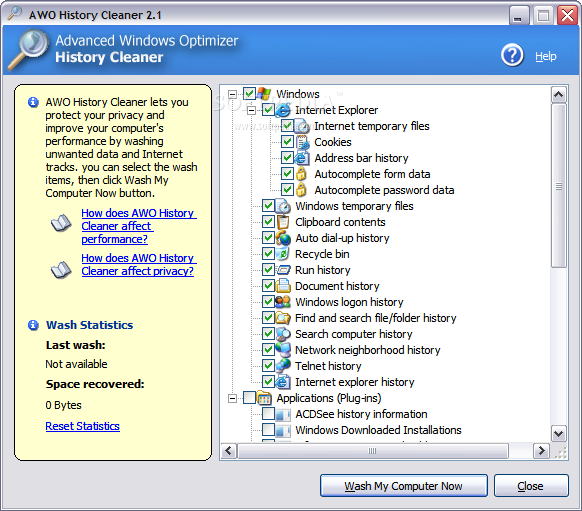Click the blue question mark Help icon
This screenshot has height=511, width=582.
point(512,56)
